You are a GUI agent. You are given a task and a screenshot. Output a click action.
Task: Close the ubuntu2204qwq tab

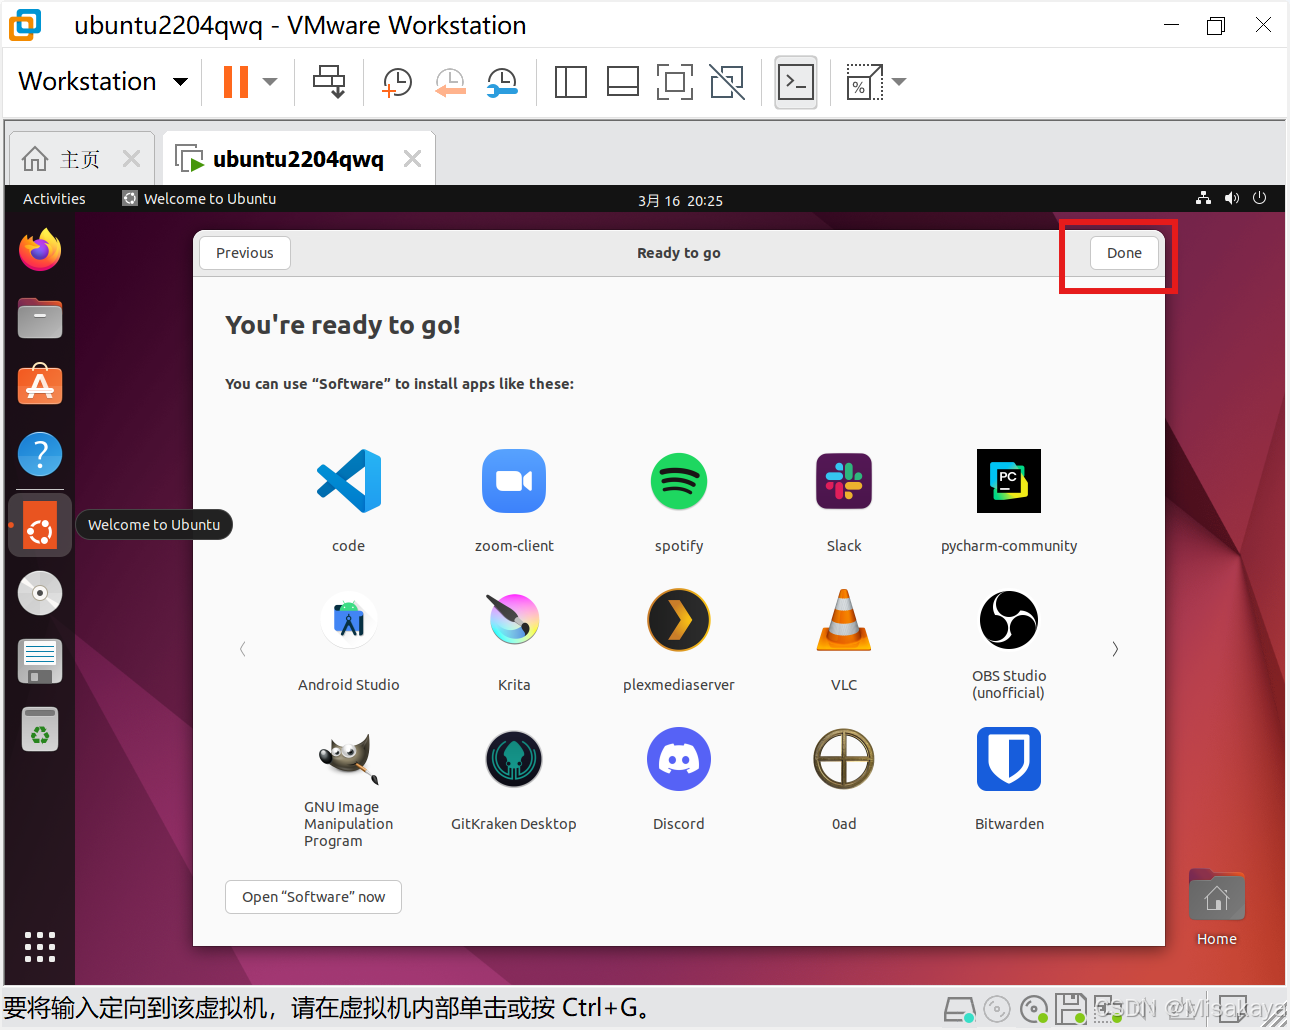[x=412, y=159]
